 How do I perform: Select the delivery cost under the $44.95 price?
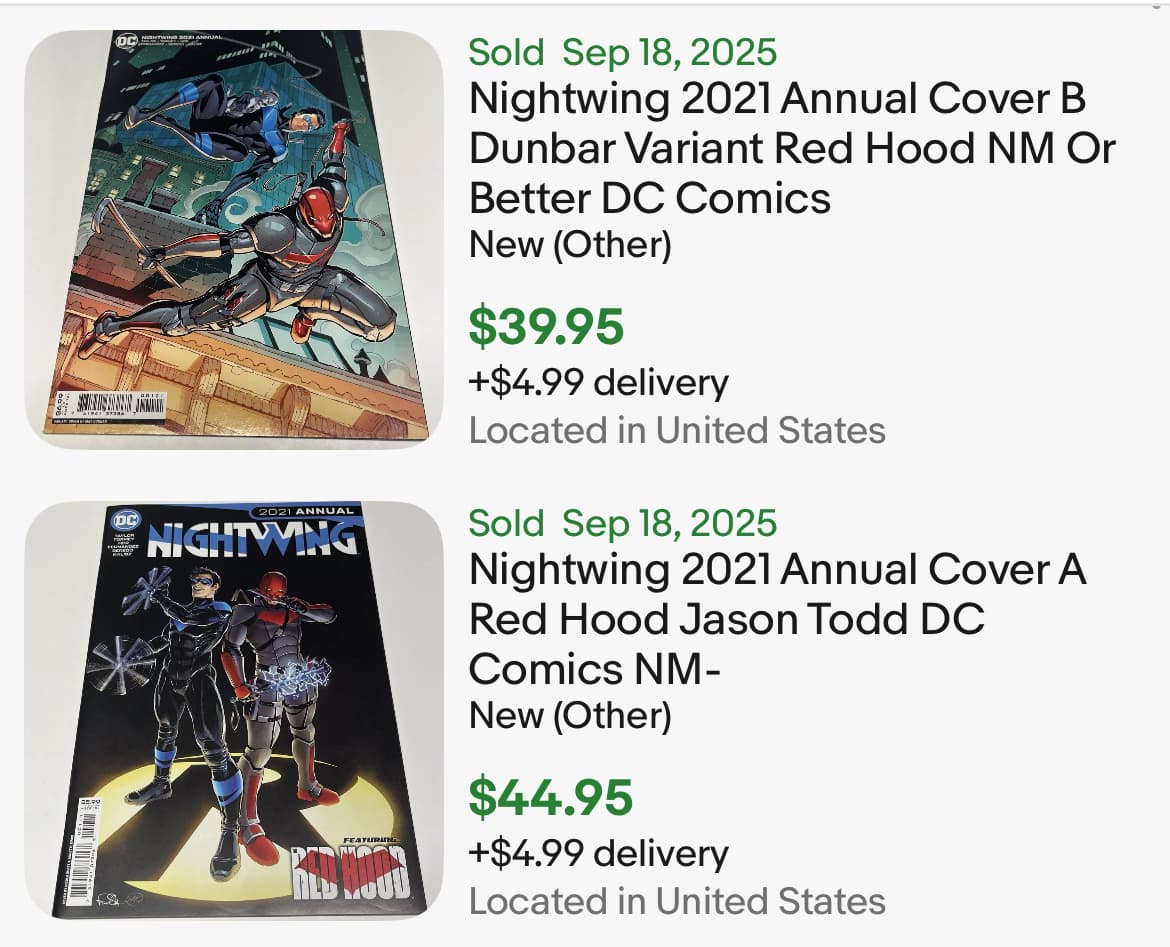(x=598, y=853)
